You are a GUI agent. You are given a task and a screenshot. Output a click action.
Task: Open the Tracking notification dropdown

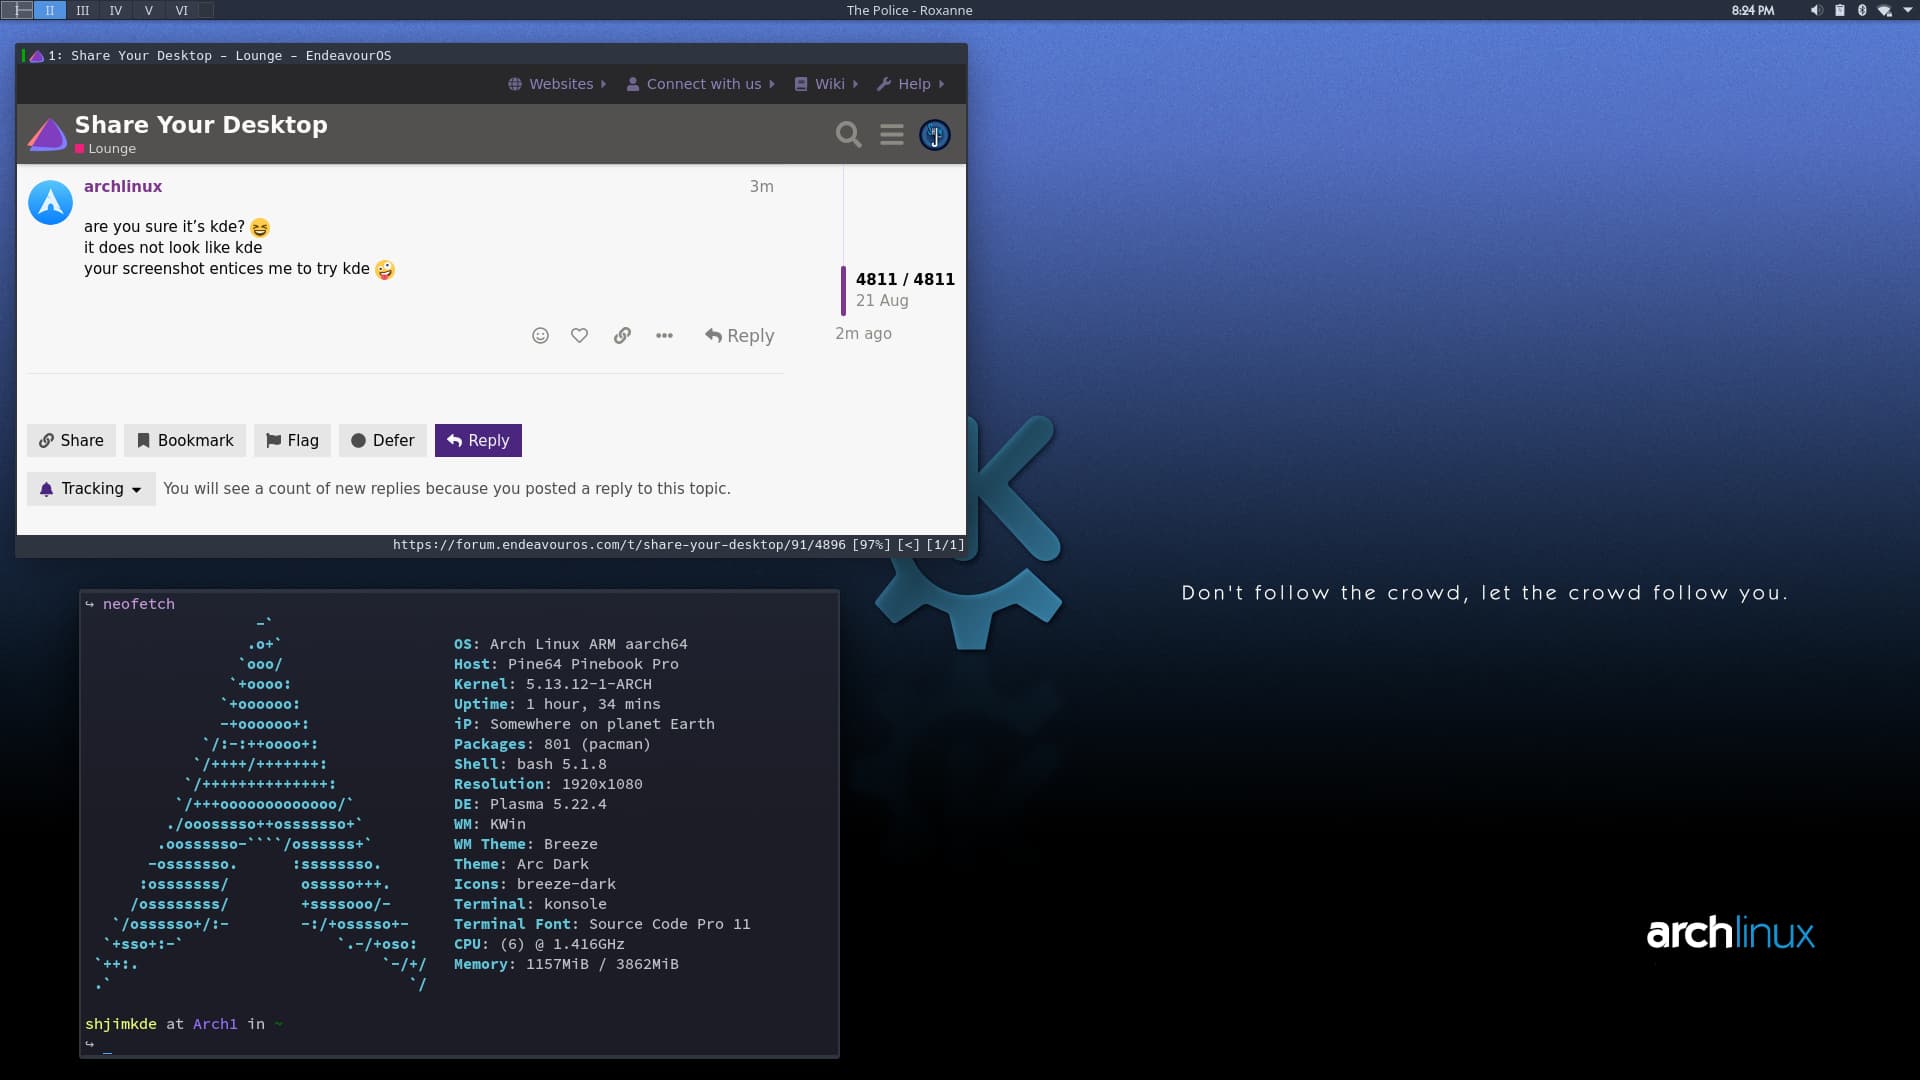(x=91, y=489)
